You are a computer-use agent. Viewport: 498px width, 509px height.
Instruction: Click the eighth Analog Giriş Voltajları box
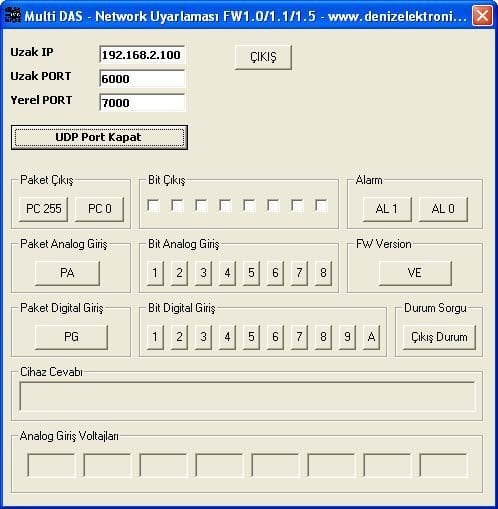pyautogui.click(x=443, y=465)
